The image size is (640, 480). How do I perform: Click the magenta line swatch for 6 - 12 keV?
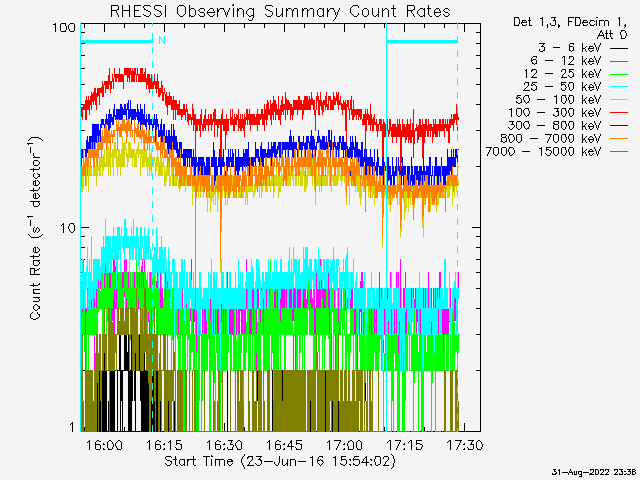click(619, 62)
